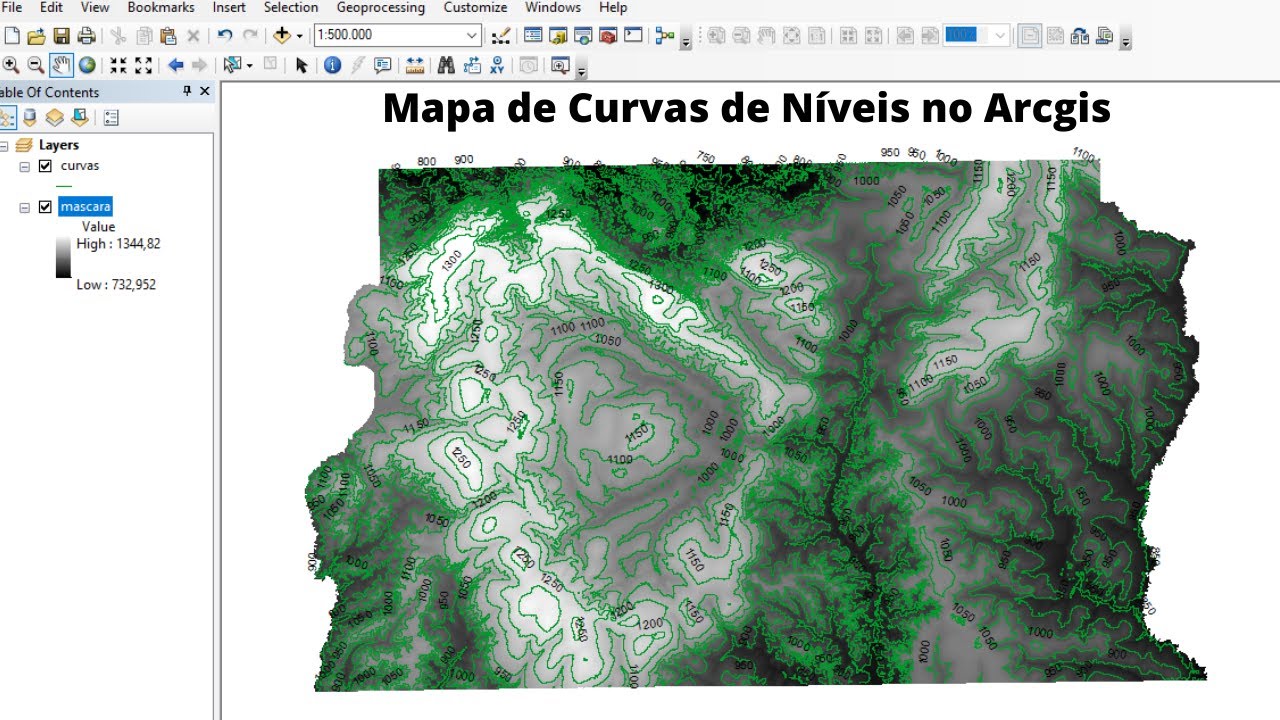Click the Add Data button
Image resolution: width=1280 pixels, height=720 pixels.
tap(282, 36)
